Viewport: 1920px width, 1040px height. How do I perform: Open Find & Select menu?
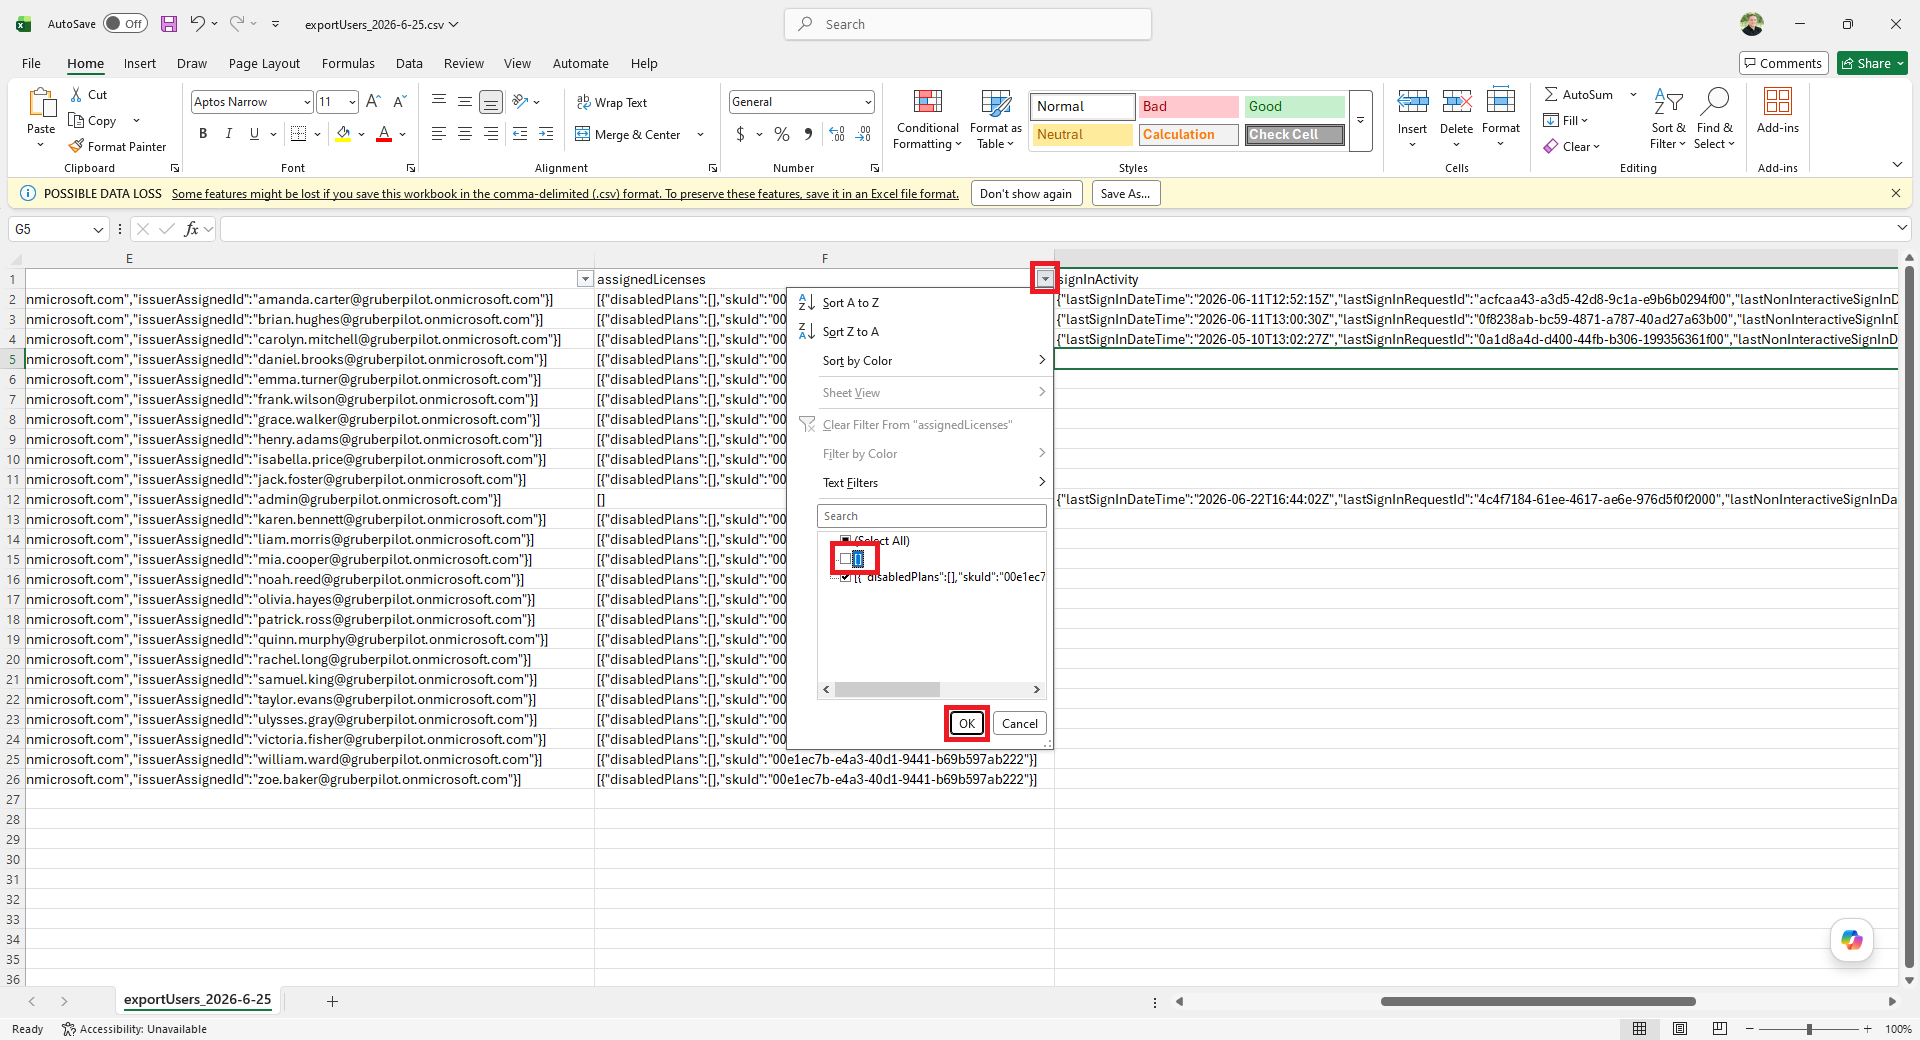point(1714,120)
